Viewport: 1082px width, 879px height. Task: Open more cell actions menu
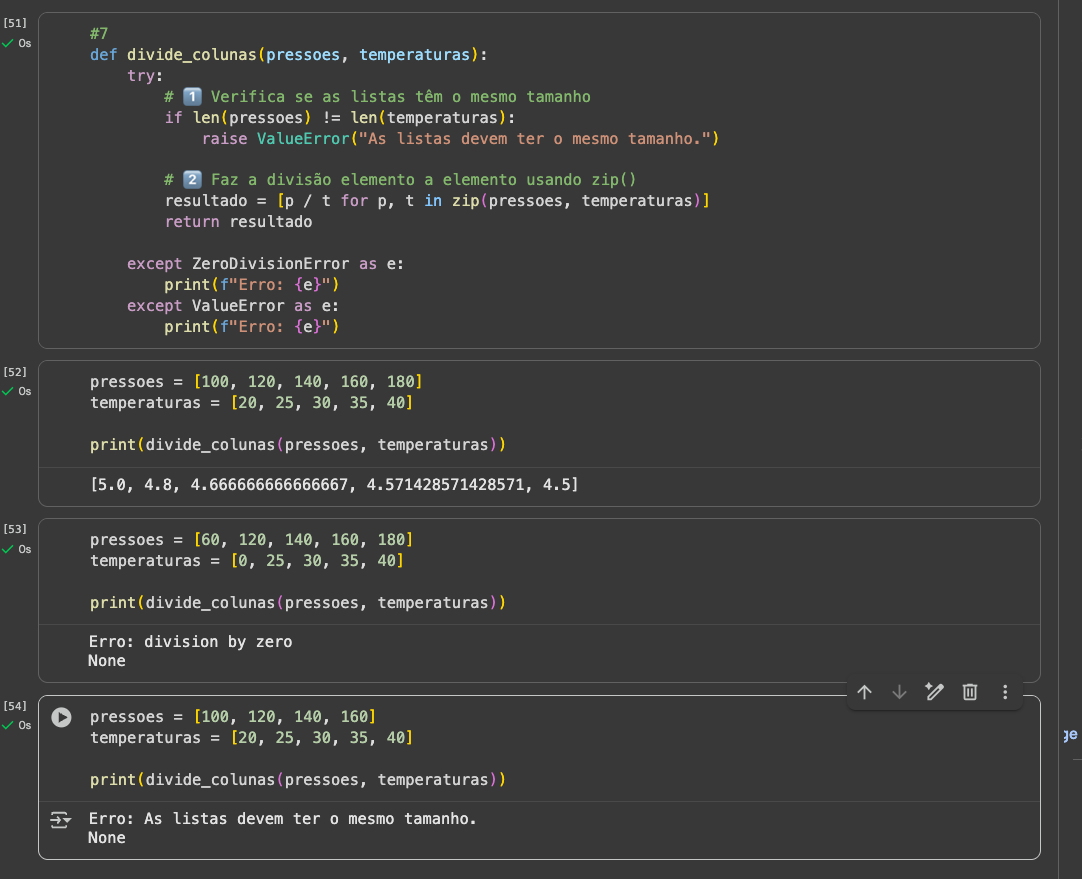coord(1005,692)
